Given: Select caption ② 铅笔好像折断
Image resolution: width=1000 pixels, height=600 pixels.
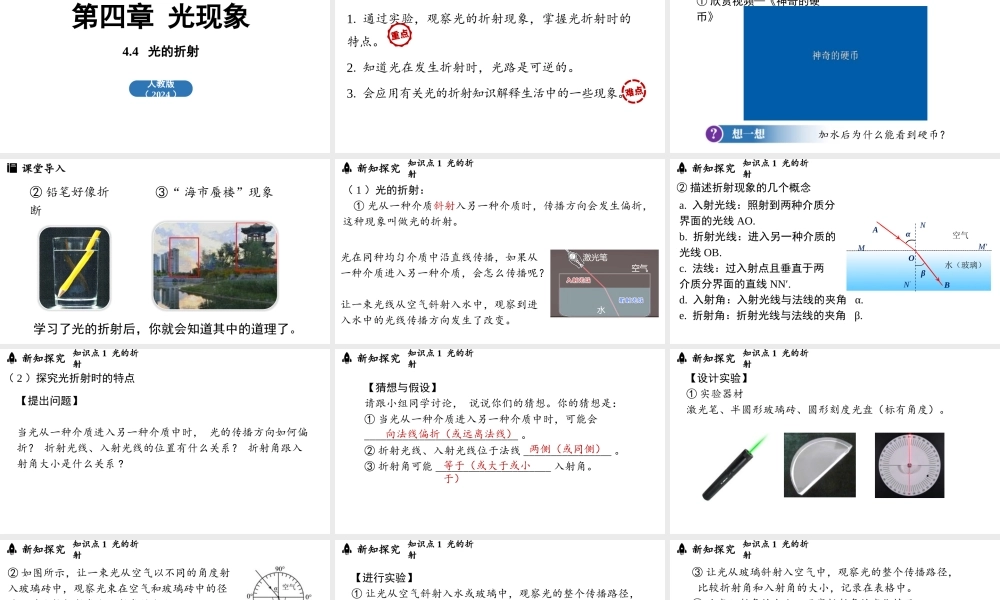Looking at the screenshot, I should tap(69, 200).
